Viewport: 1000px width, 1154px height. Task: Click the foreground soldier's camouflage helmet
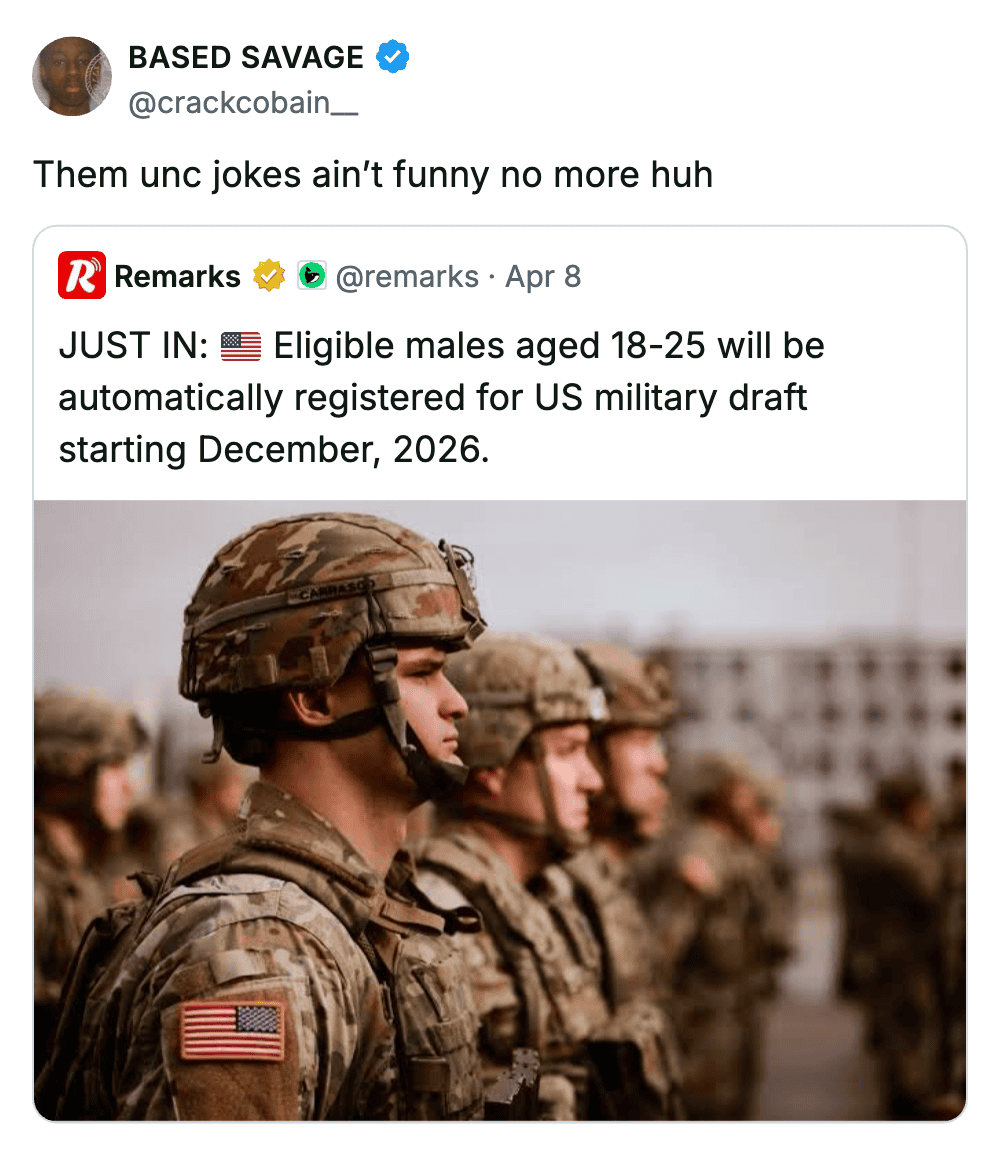[330, 603]
